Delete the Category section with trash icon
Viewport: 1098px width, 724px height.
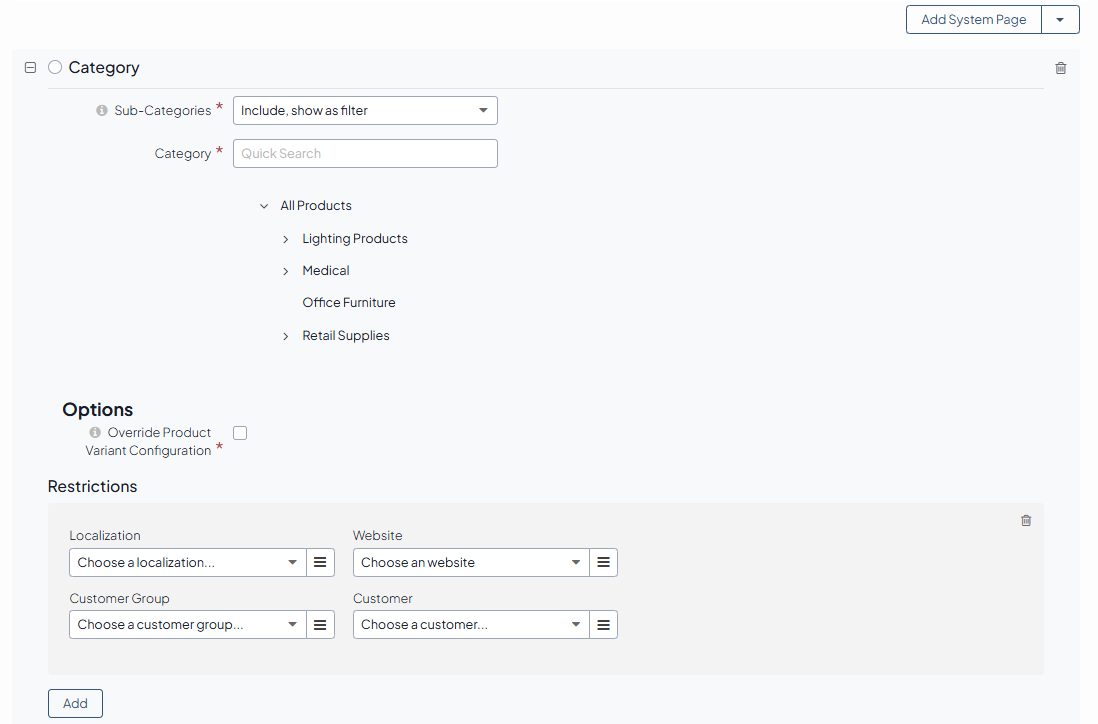[1061, 68]
